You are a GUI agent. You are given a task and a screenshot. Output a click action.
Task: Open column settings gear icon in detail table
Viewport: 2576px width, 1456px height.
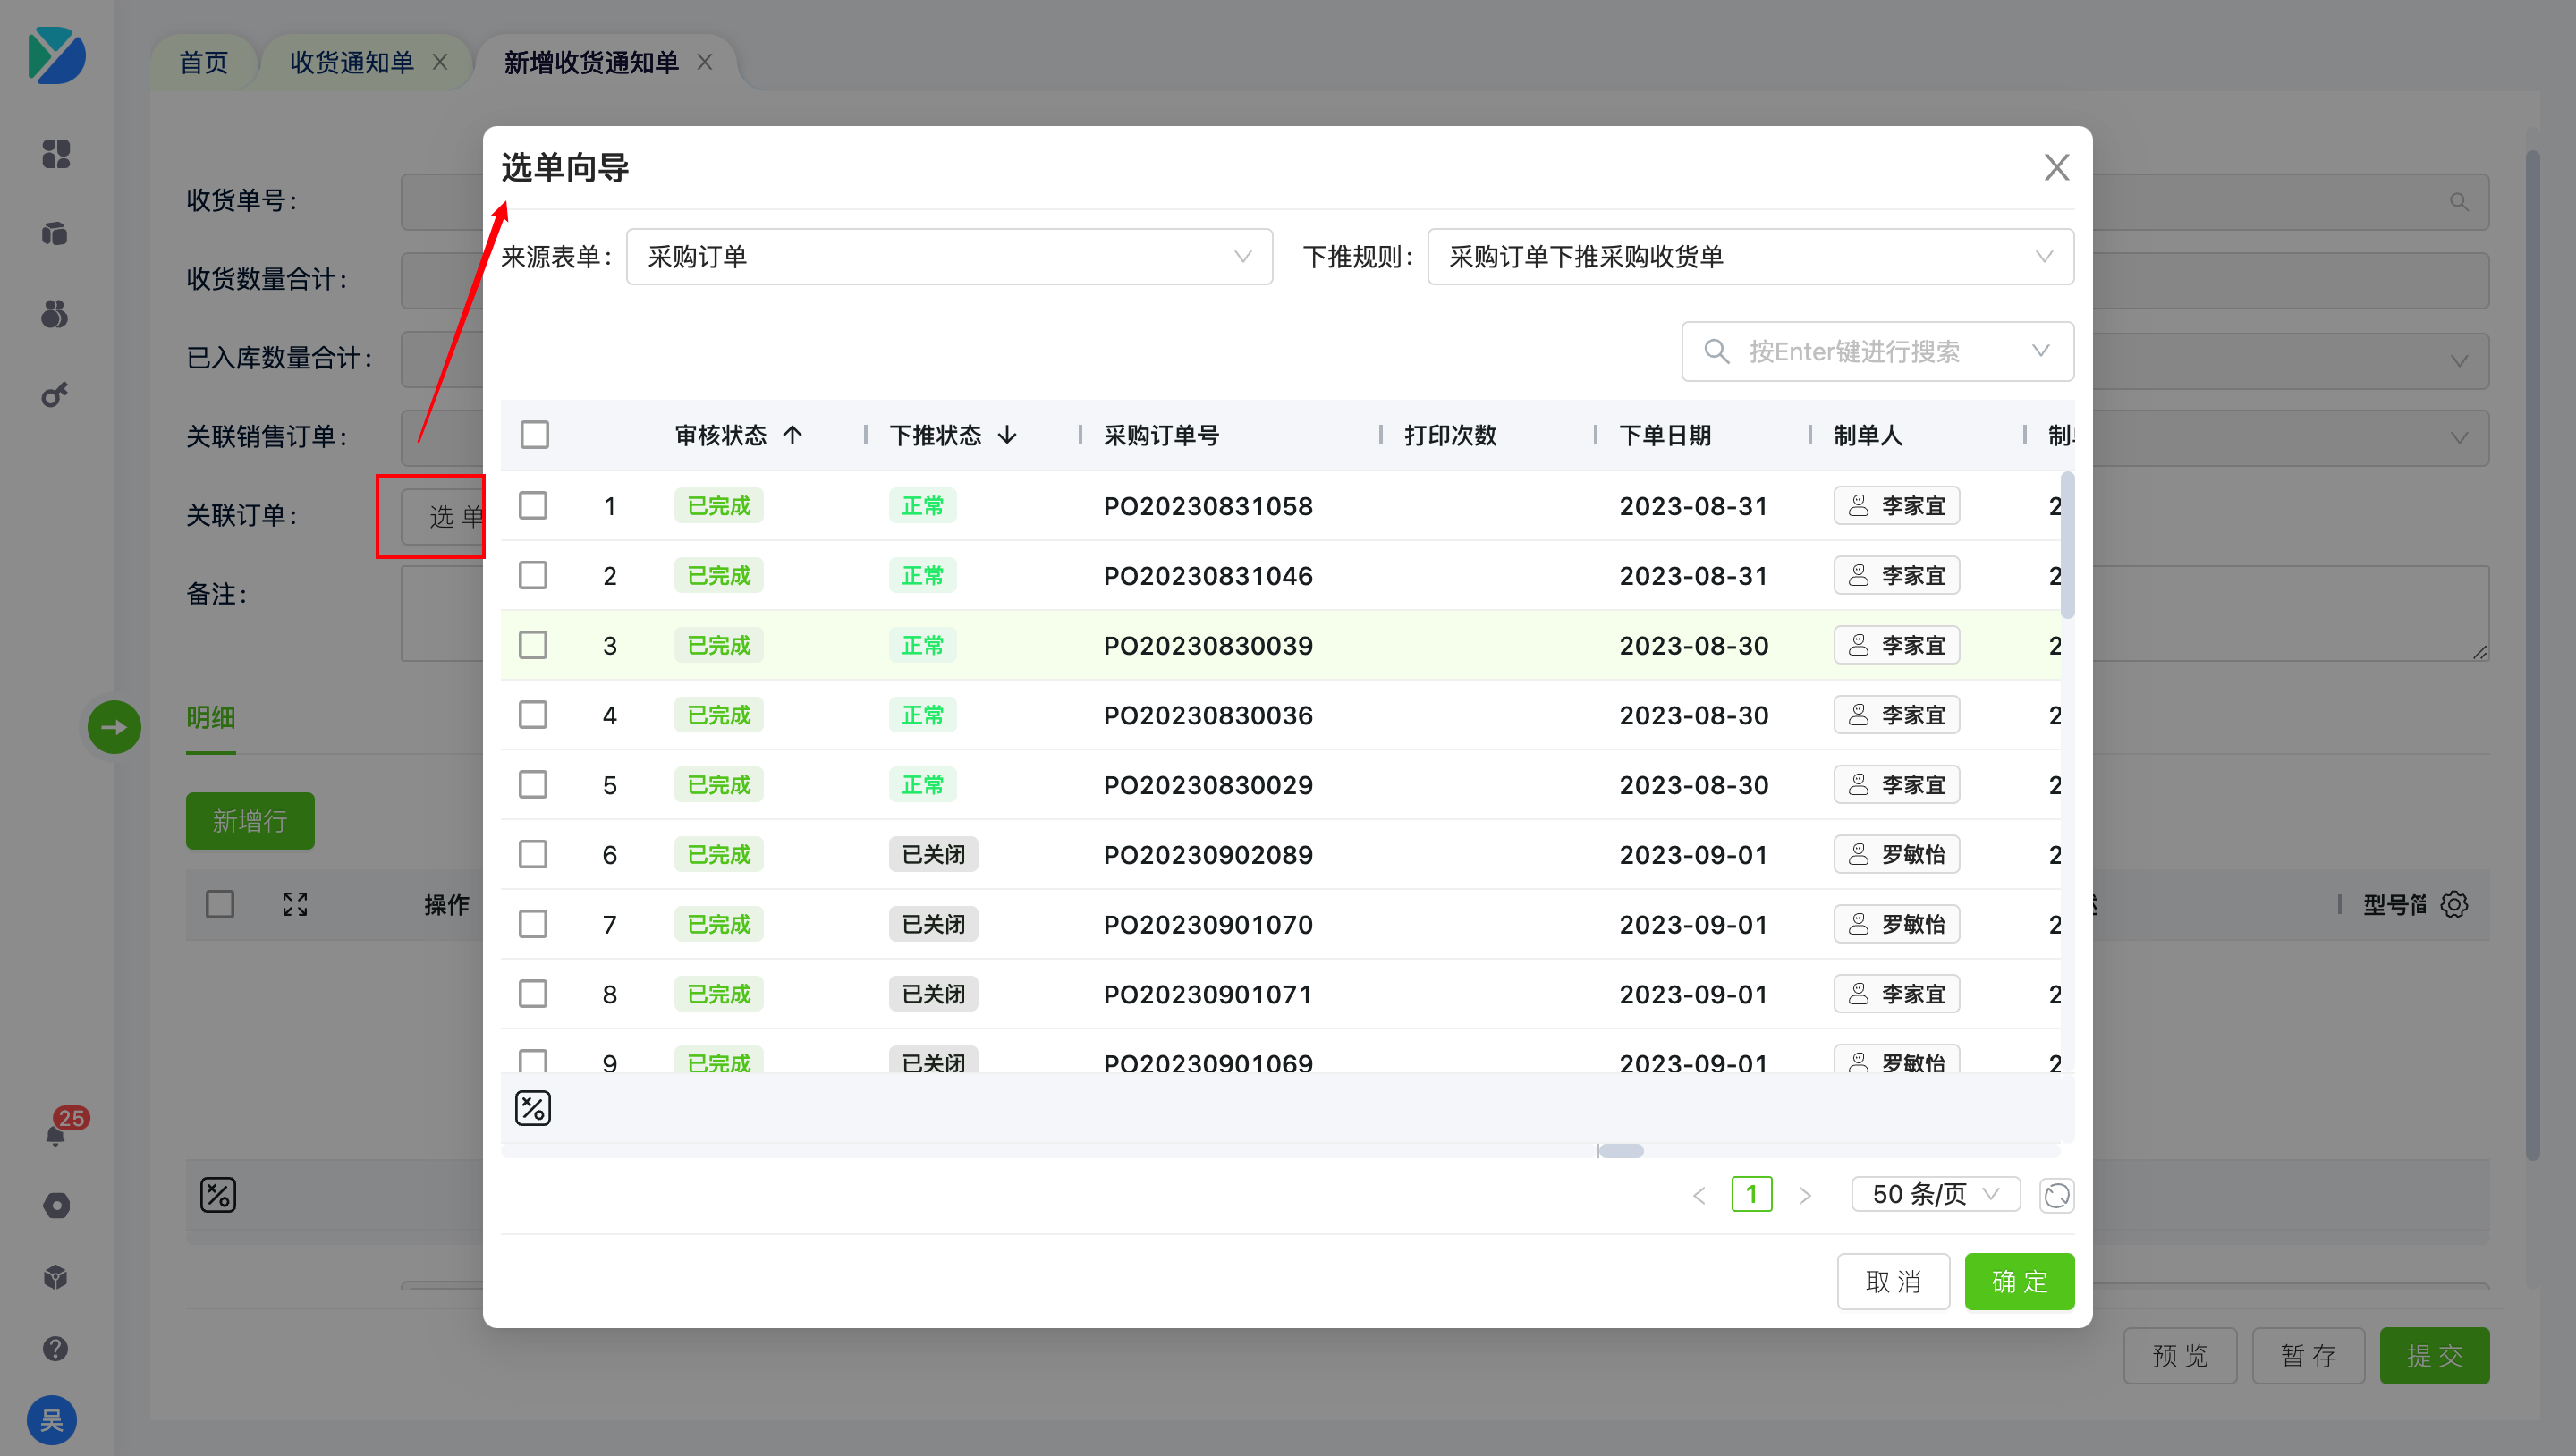pos(2454,905)
